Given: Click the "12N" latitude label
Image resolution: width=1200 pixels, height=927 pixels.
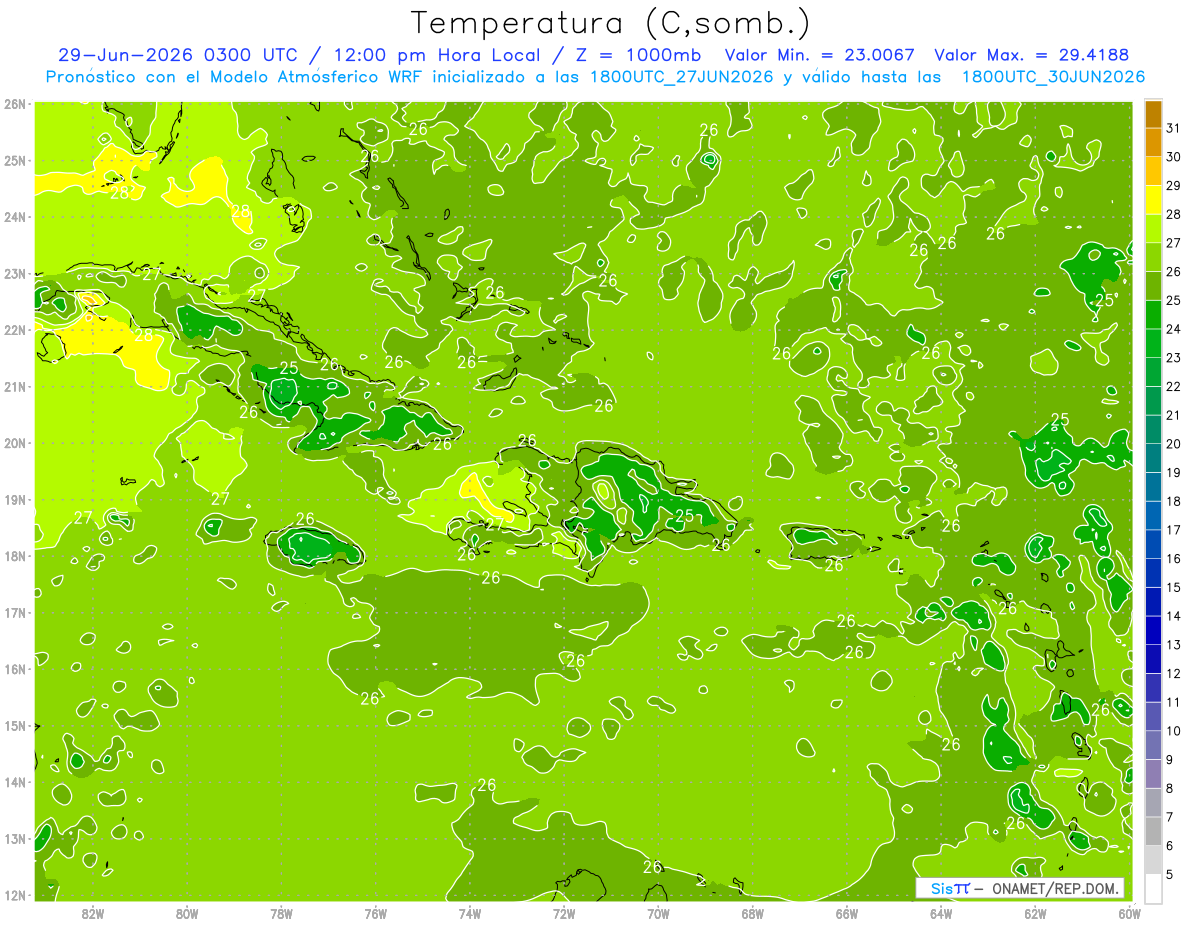Looking at the screenshot, I should point(15,895).
